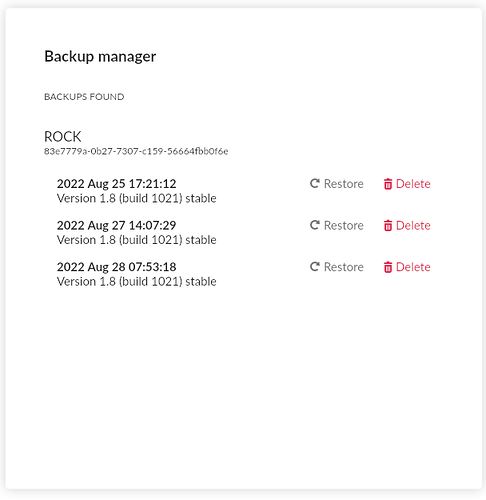Click trash icon for Aug 25 backup
The height and width of the screenshot is (500, 486).
(388, 184)
